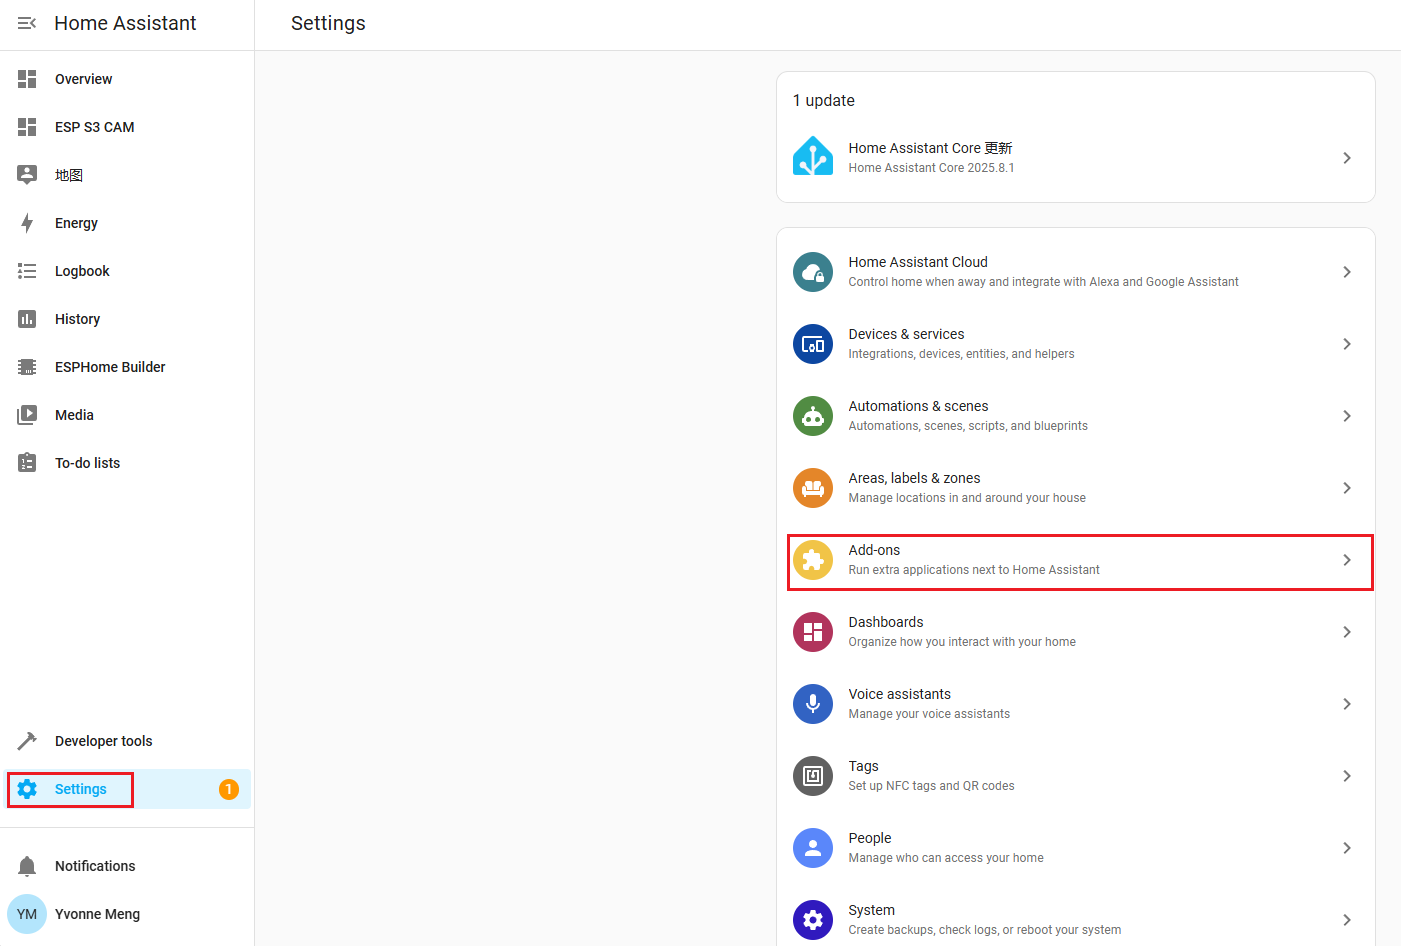This screenshot has height=946, width=1401.
Task: Open the Notifications bell icon
Action: [x=27, y=866]
